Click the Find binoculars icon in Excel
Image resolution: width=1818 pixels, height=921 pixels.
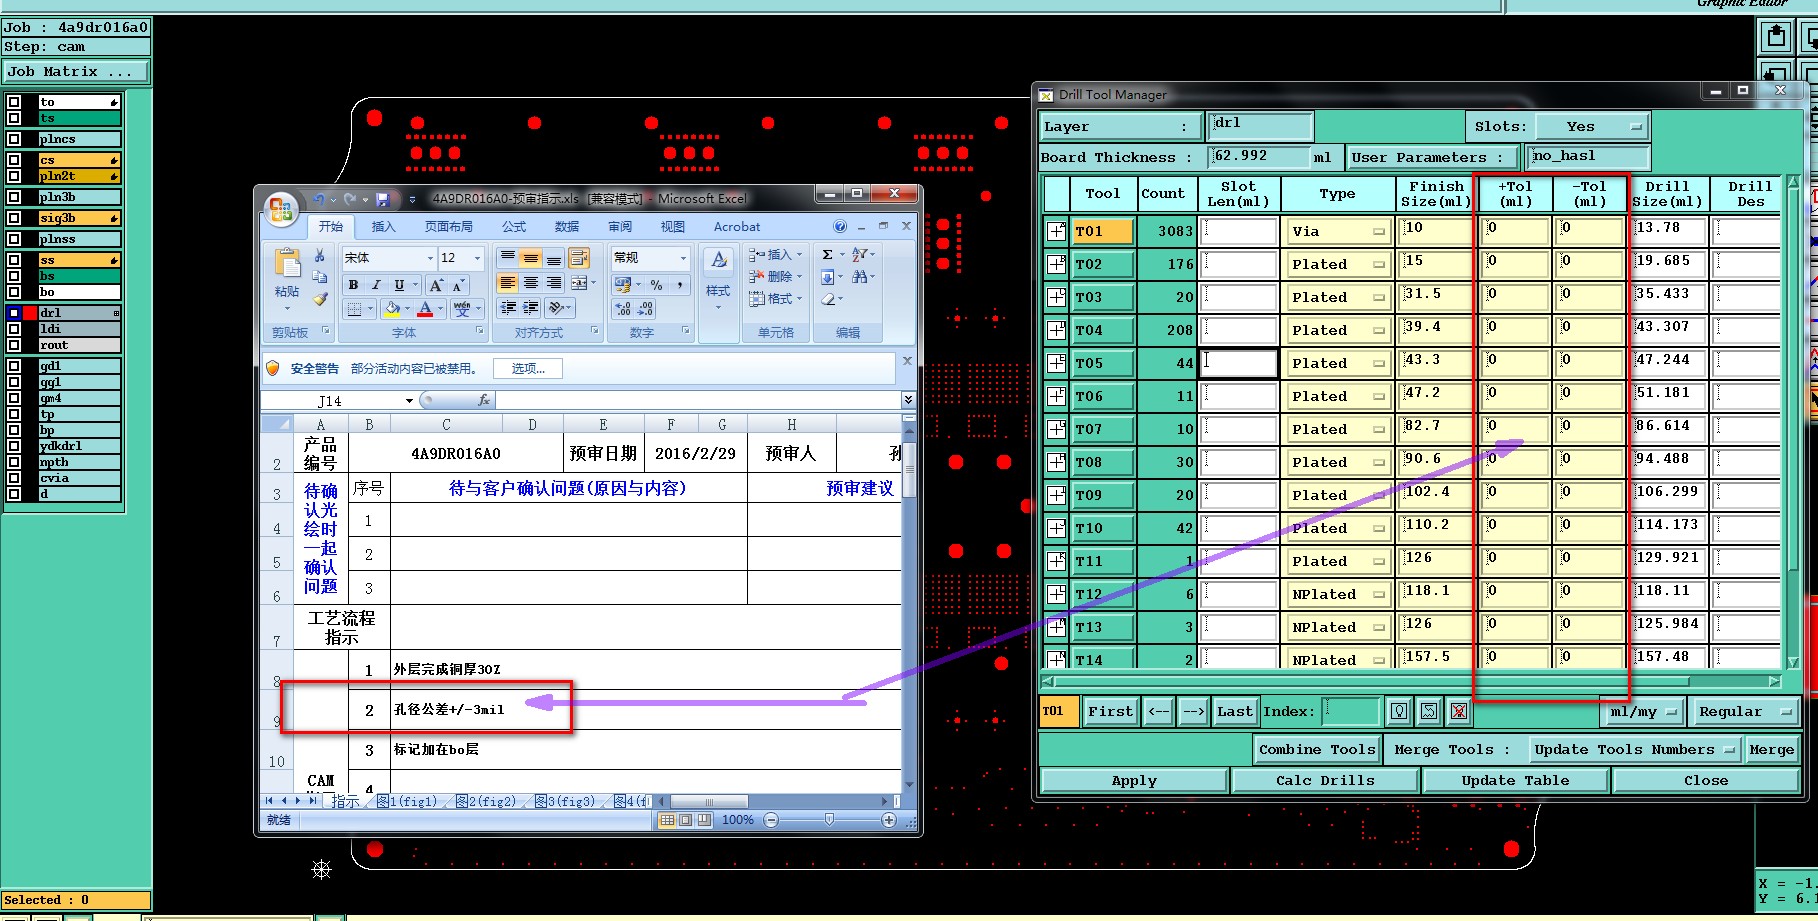(860, 277)
